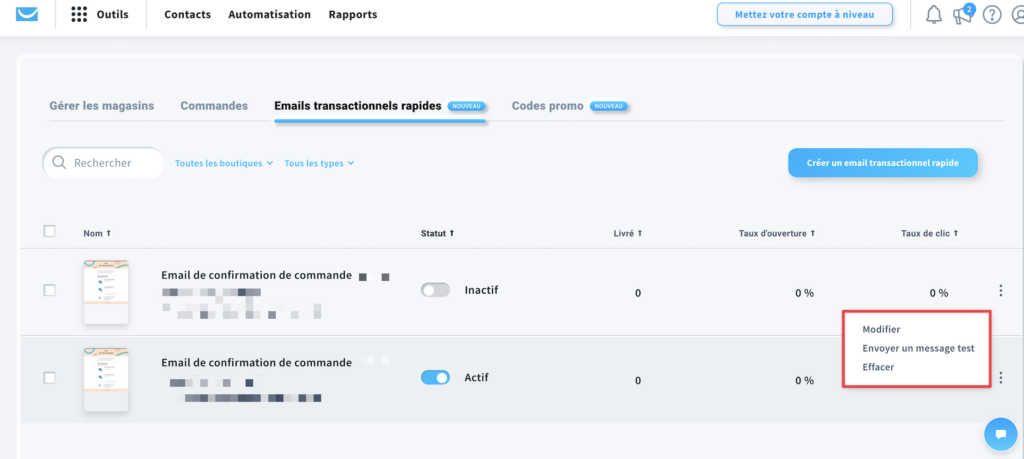The height and width of the screenshot is (459, 1024).
Task: Check the select-all checkbox in table header
Action: 49,231
